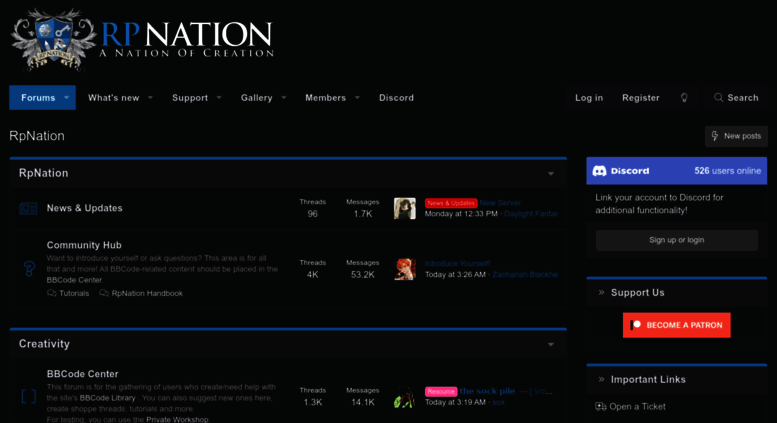Click the red News & Updates prefix tag

[451, 203]
